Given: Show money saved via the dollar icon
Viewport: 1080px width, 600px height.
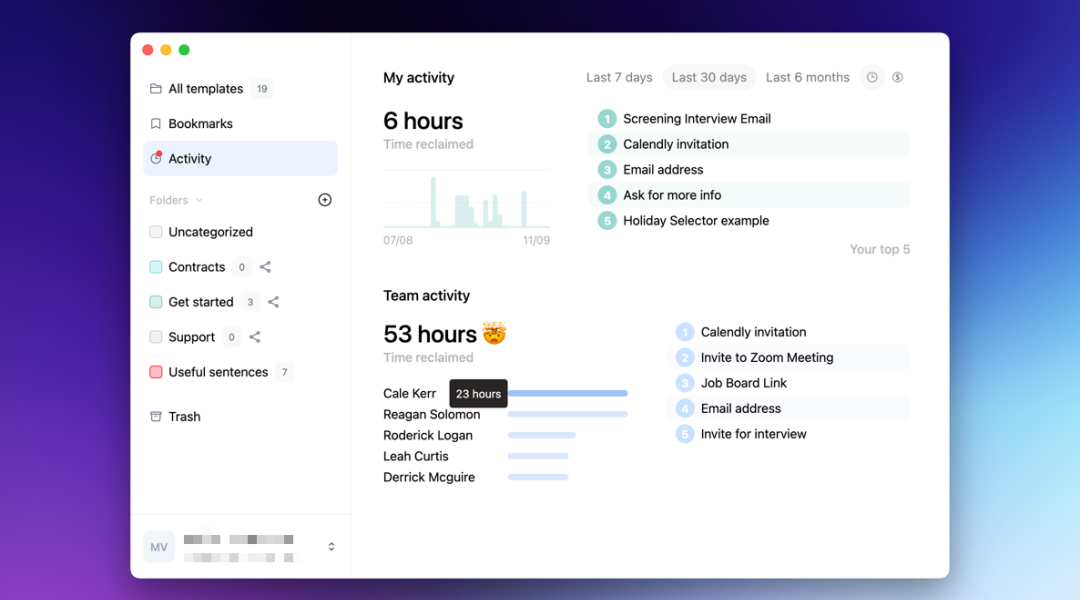Looking at the screenshot, I should (x=897, y=77).
